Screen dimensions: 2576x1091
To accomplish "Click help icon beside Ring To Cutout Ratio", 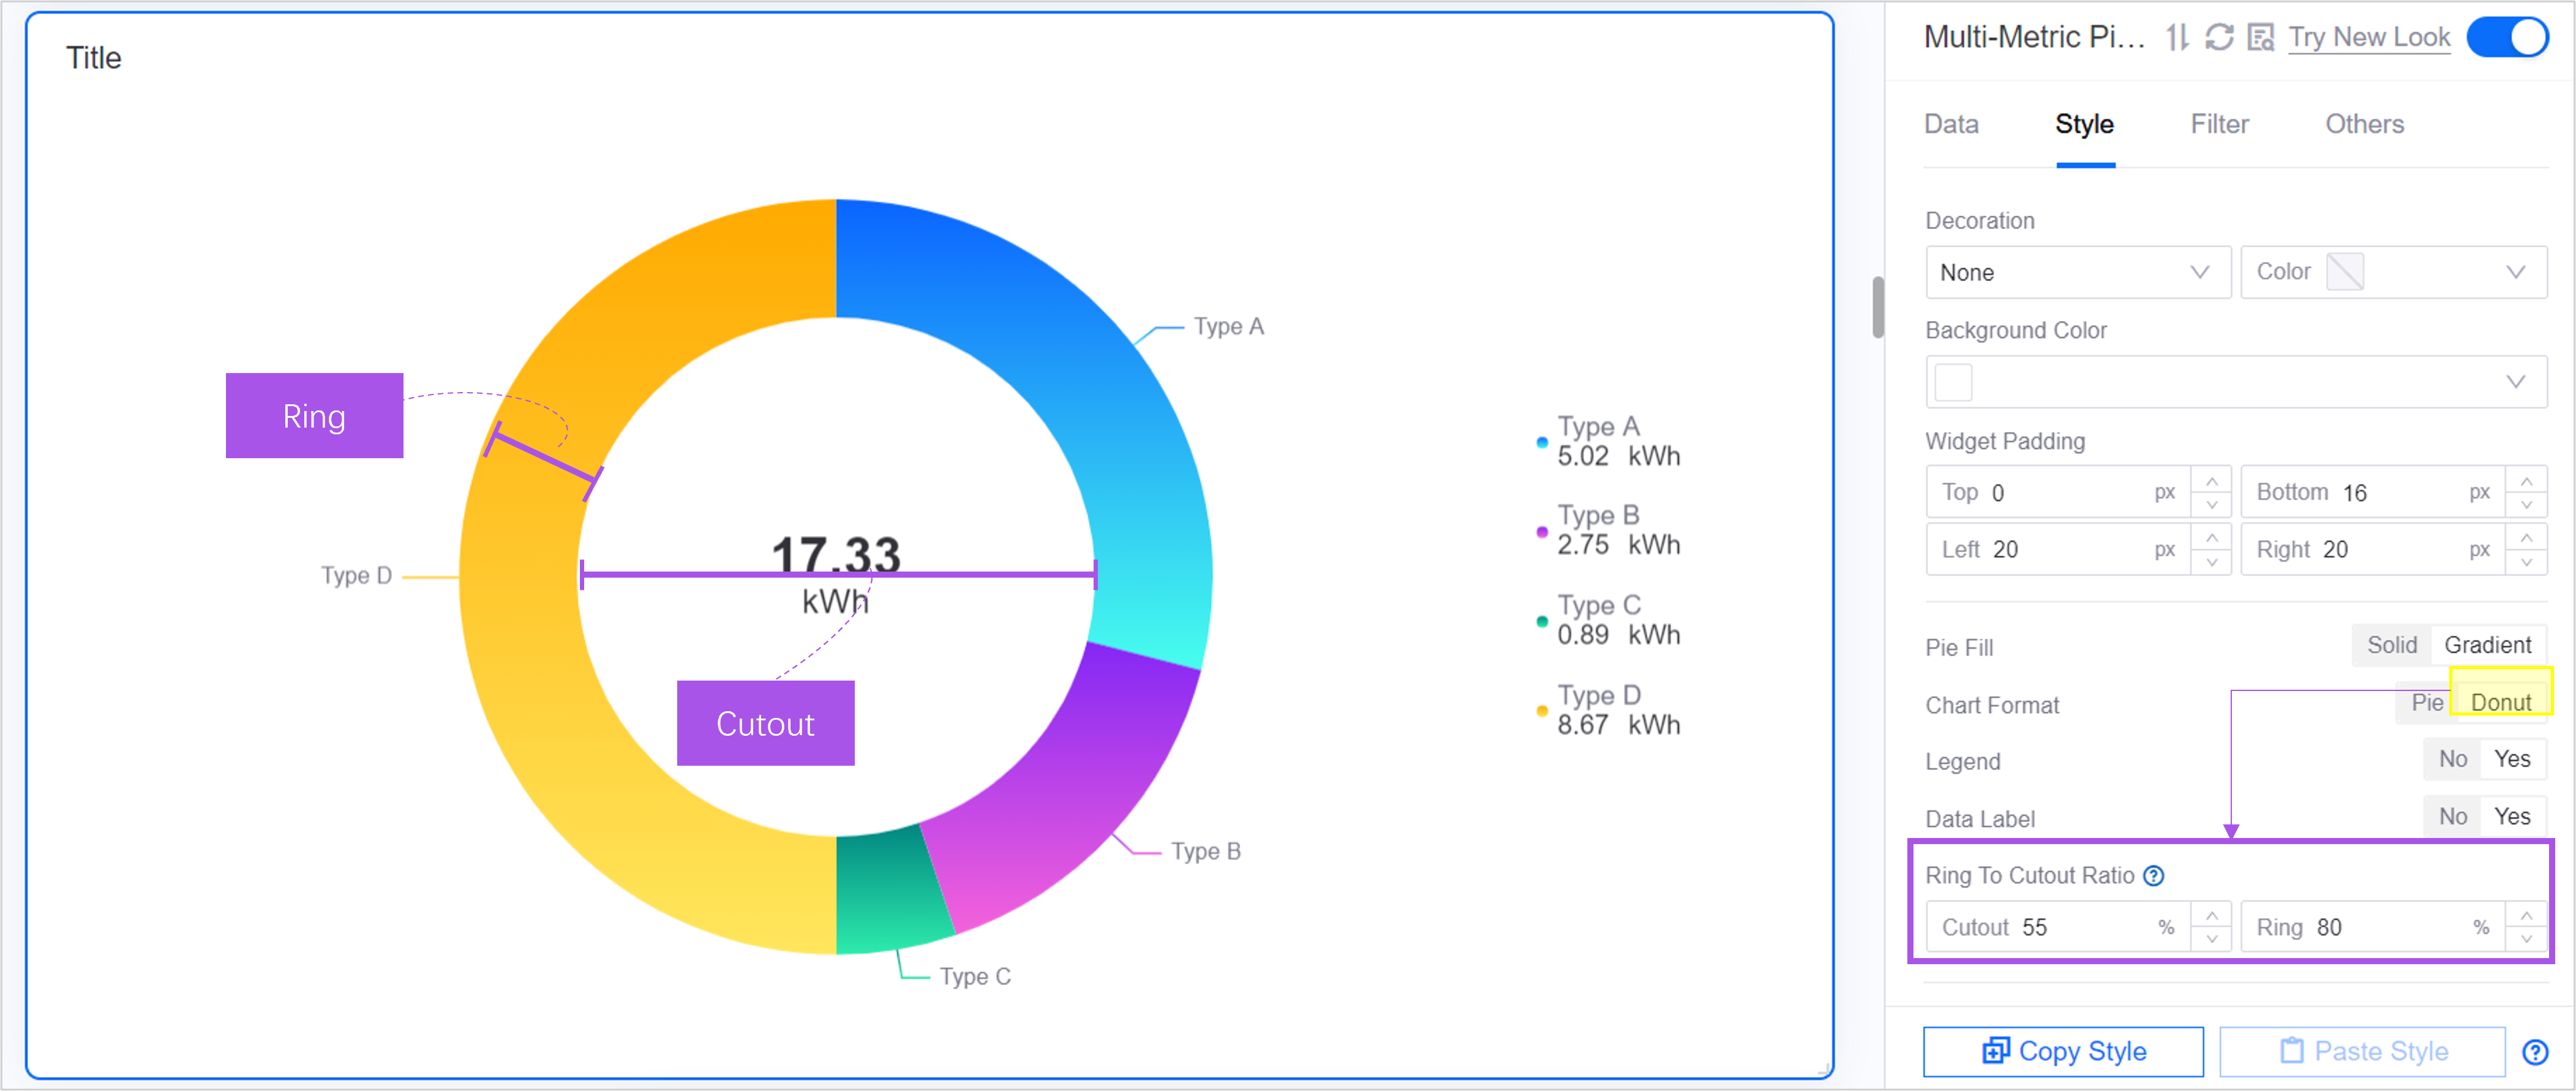I will (x=2154, y=876).
